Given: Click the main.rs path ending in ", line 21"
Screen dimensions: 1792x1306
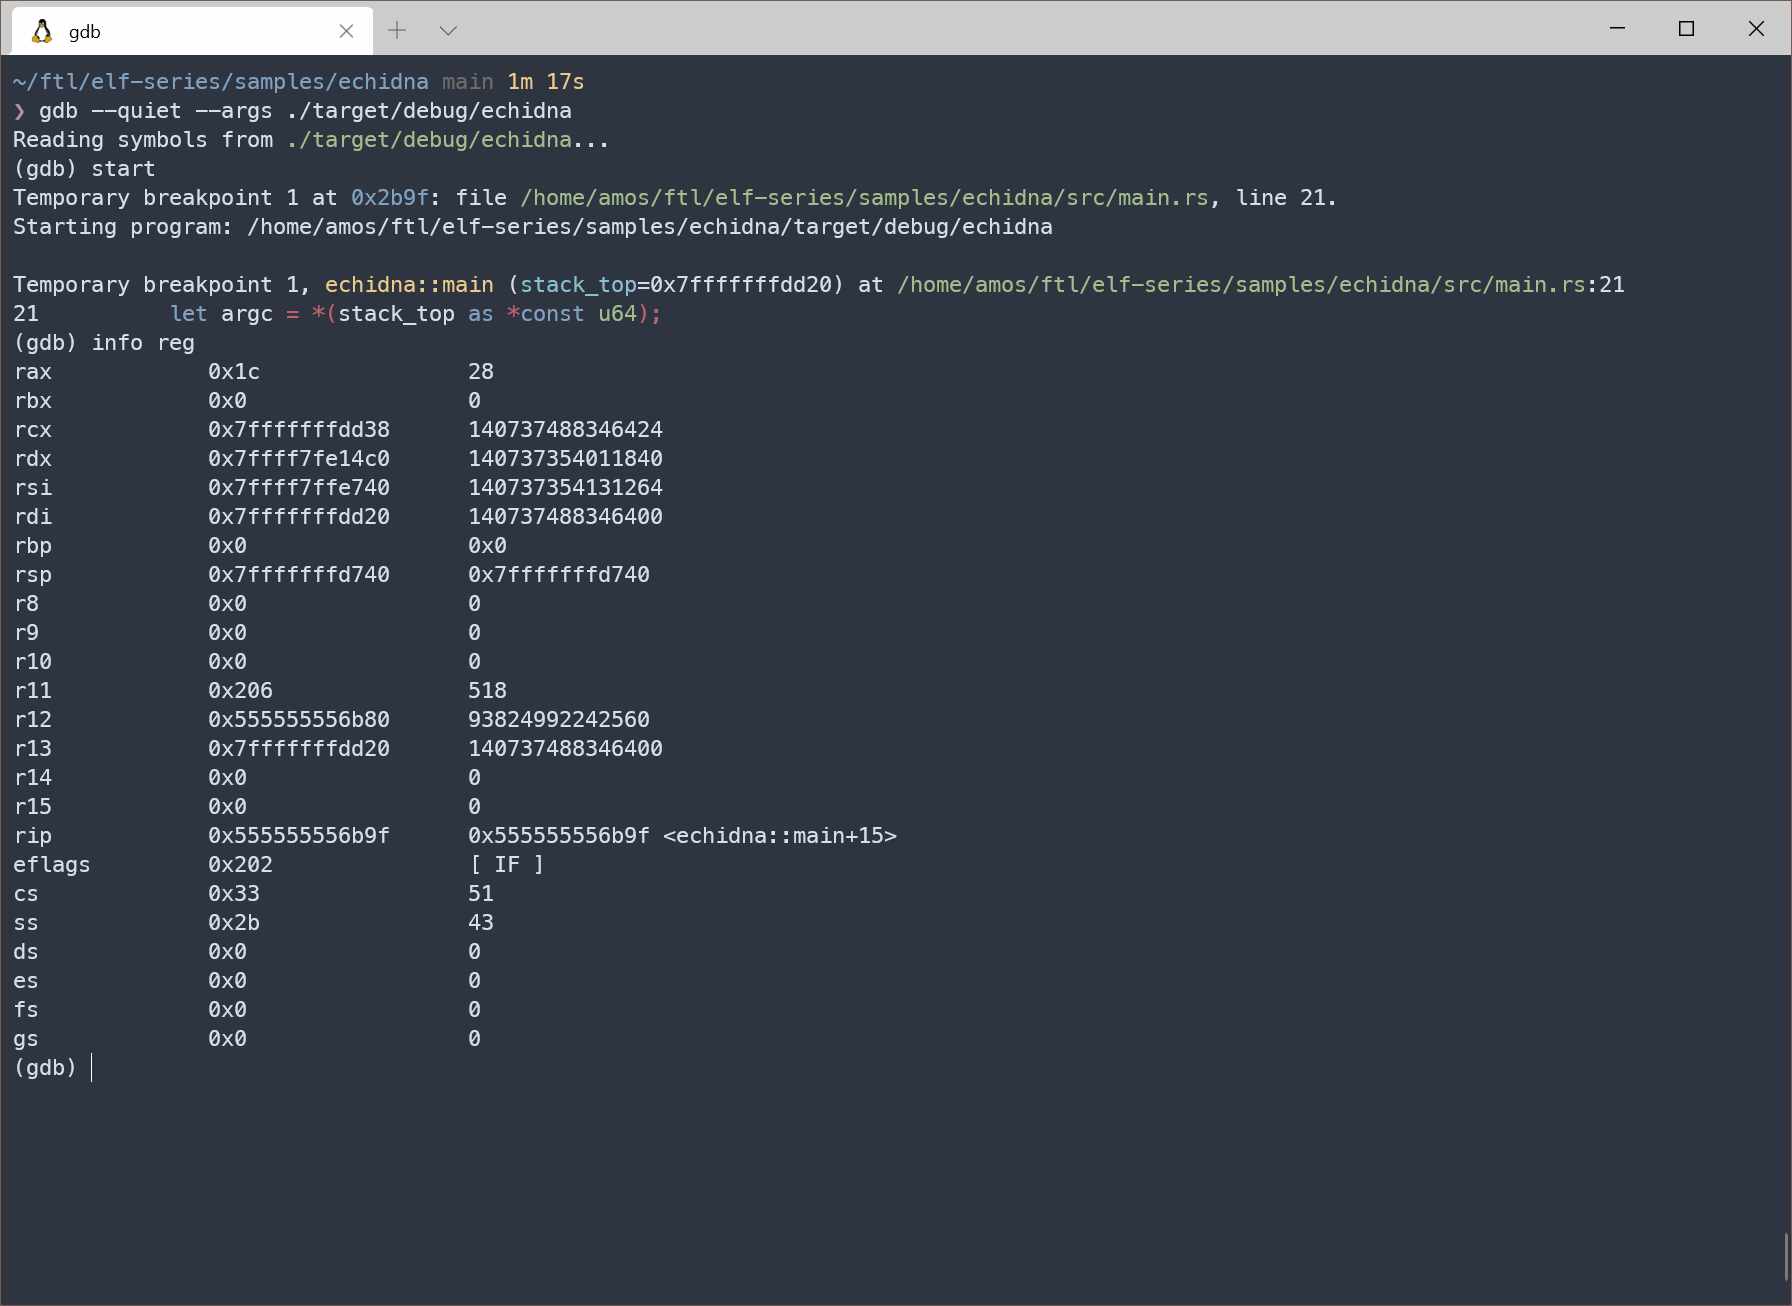Looking at the screenshot, I should [x=864, y=198].
